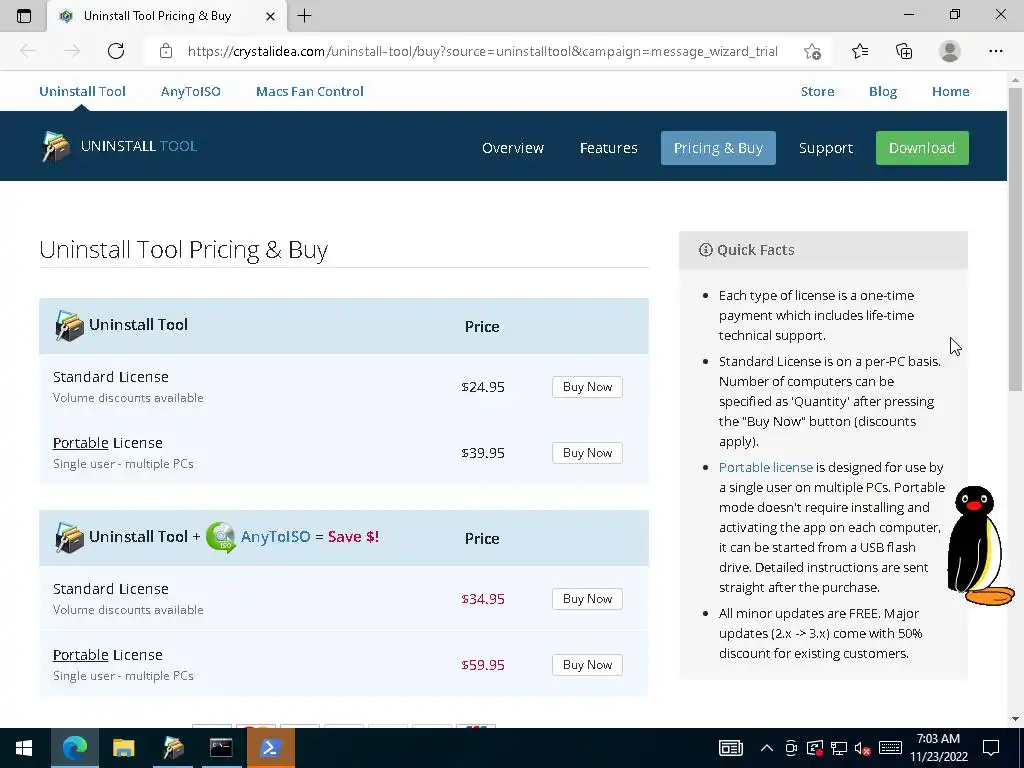Open the Favorites list icon
Image resolution: width=1024 pixels, height=768 pixels.
860,51
